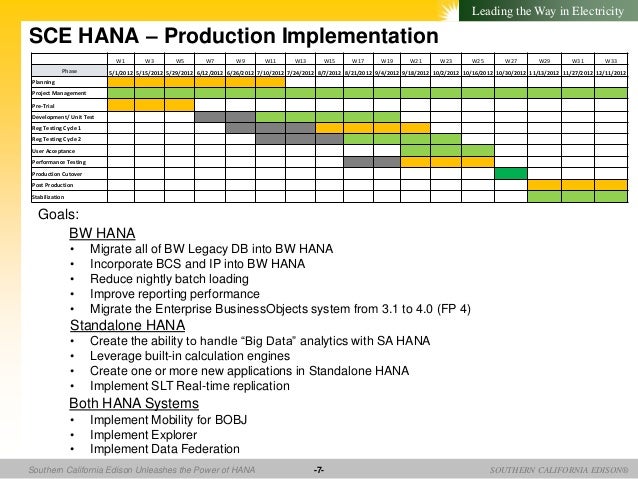
Task: Click the orange Planning bar under W1
Action: pos(121,82)
